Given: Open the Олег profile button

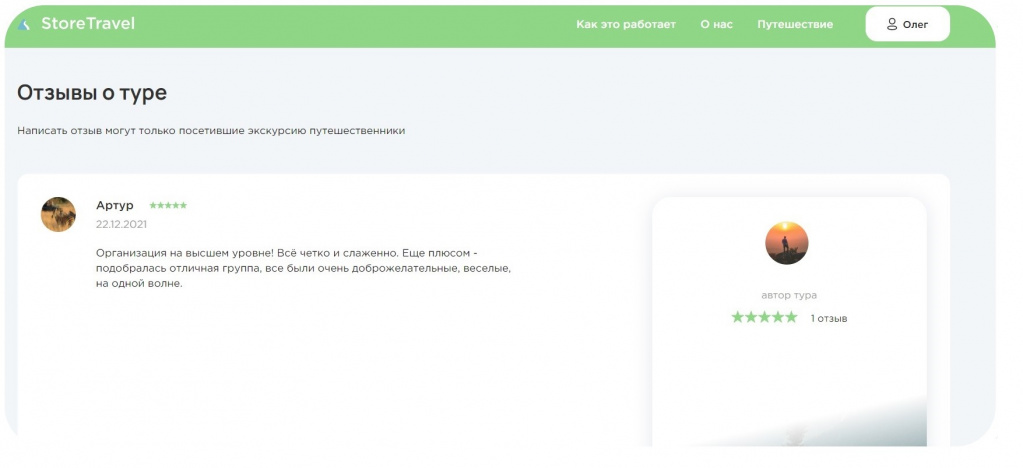Looking at the screenshot, I should (x=908, y=24).
